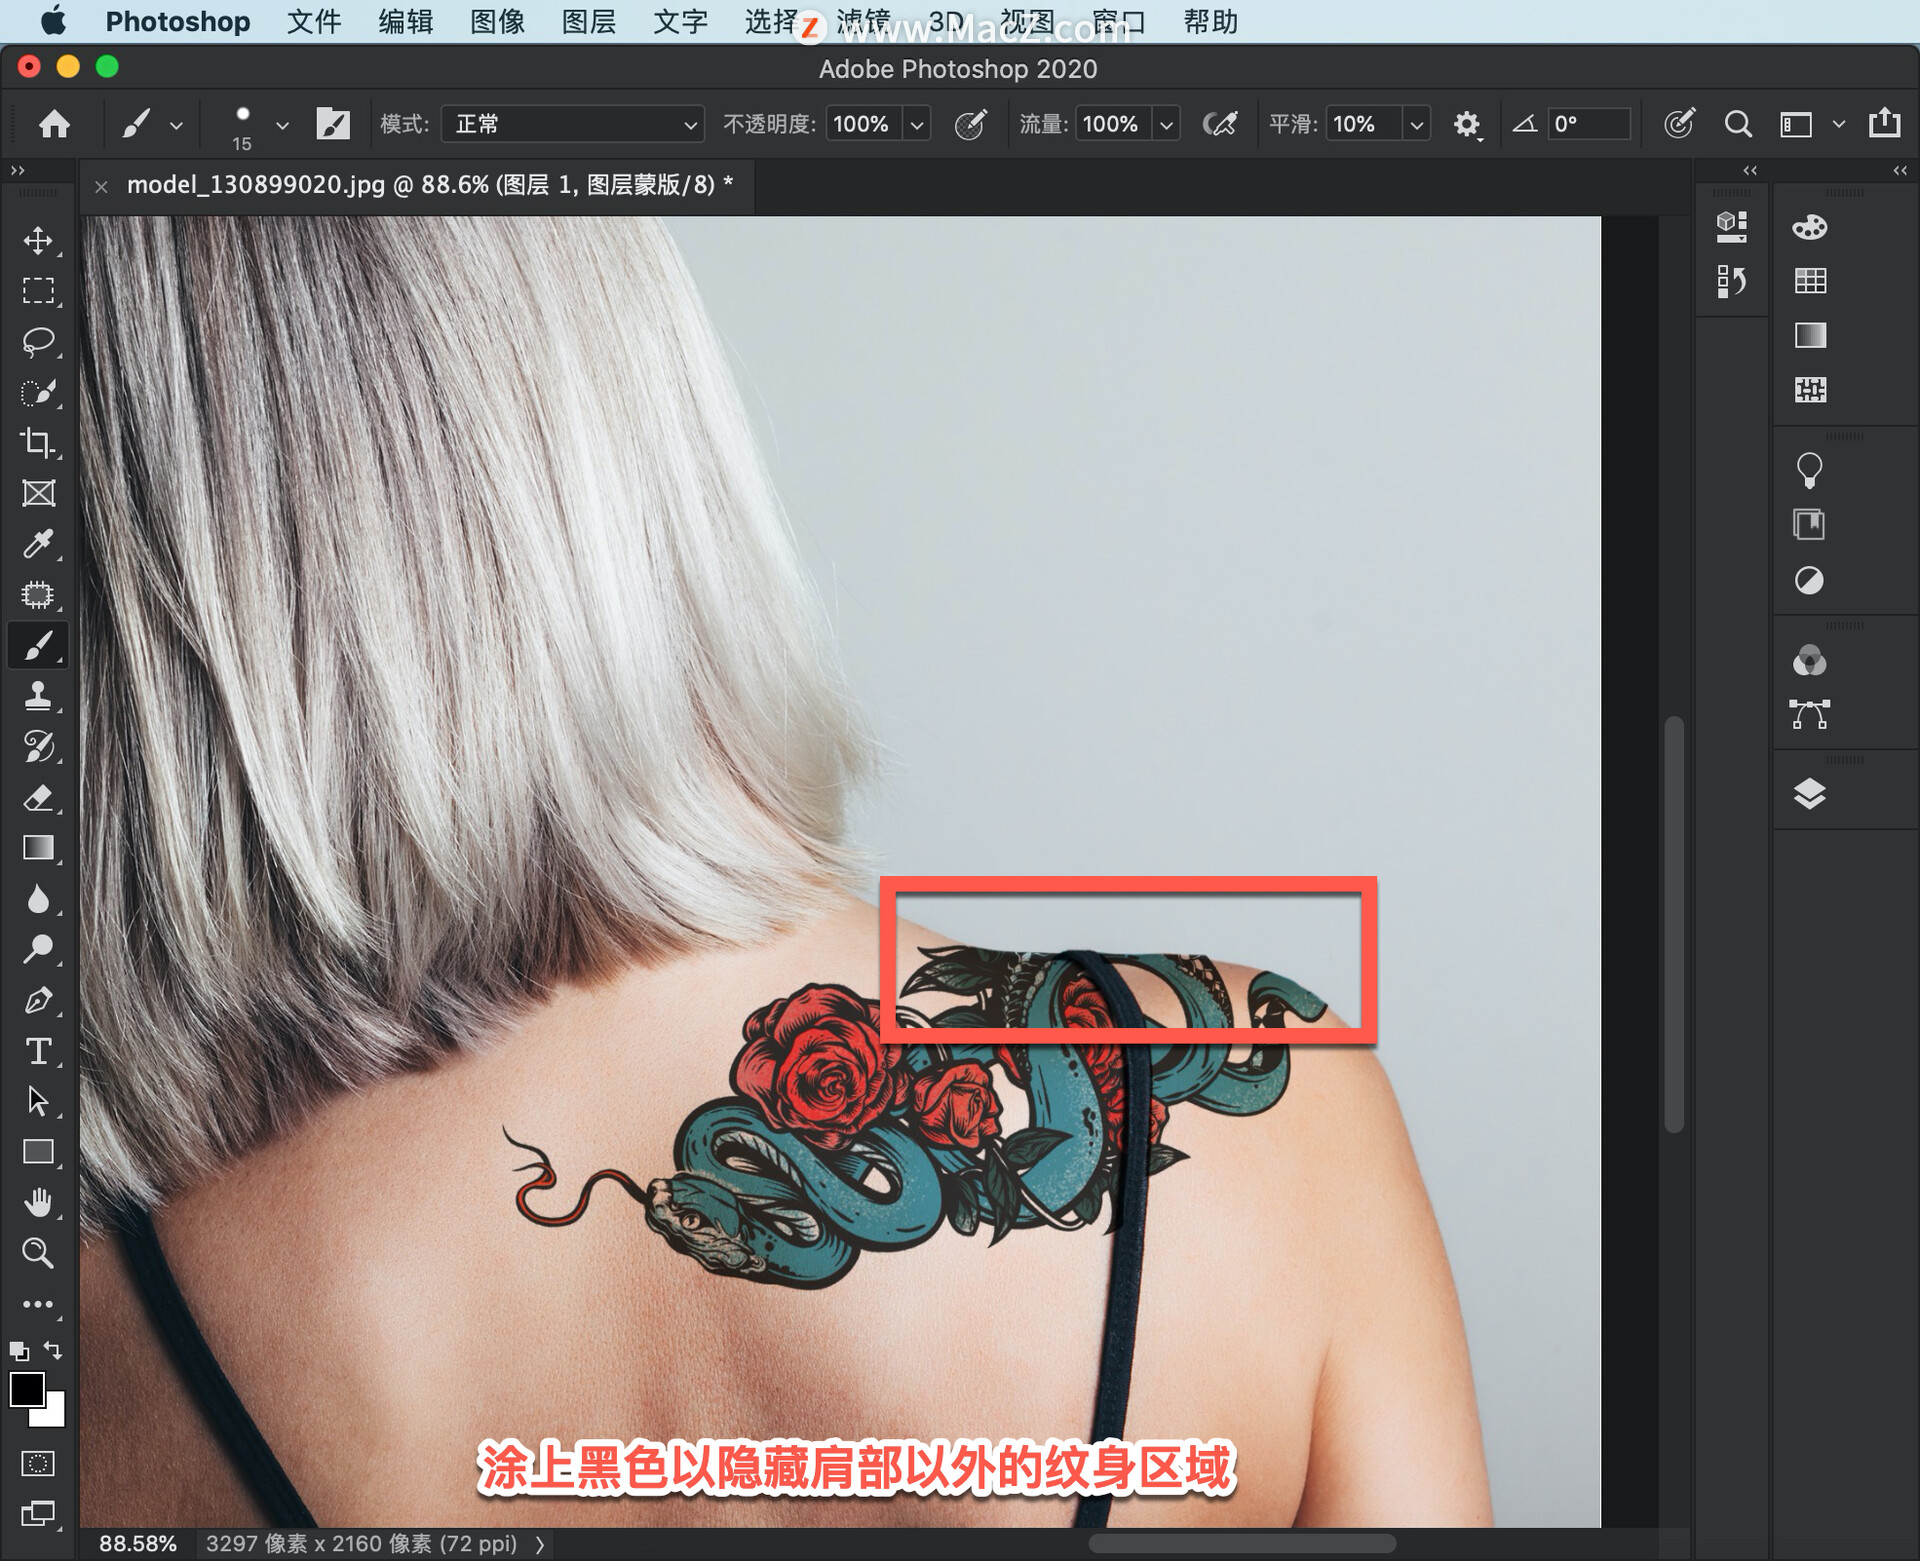Swap foreground and background colors
Image resolution: width=1920 pixels, height=1561 pixels.
pyautogui.click(x=54, y=1350)
